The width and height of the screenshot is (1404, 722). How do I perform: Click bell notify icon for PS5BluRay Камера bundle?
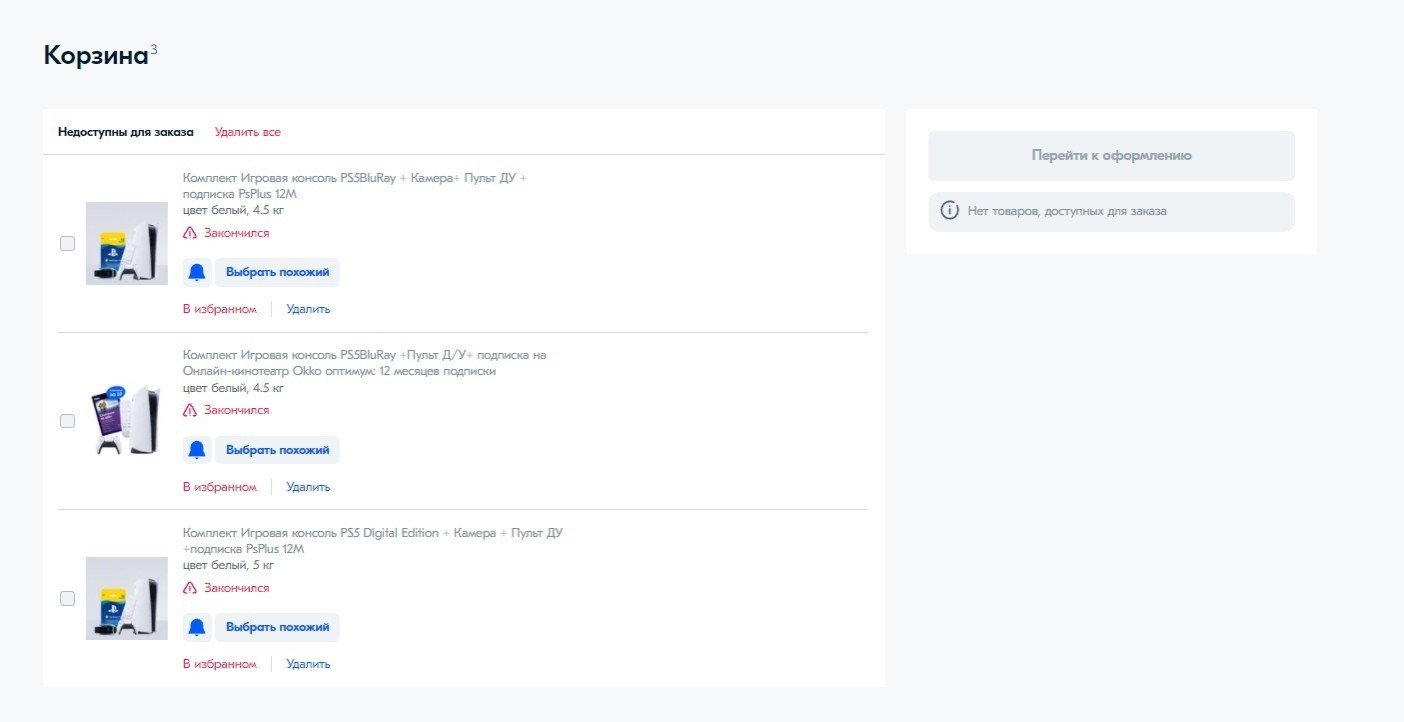point(197,272)
